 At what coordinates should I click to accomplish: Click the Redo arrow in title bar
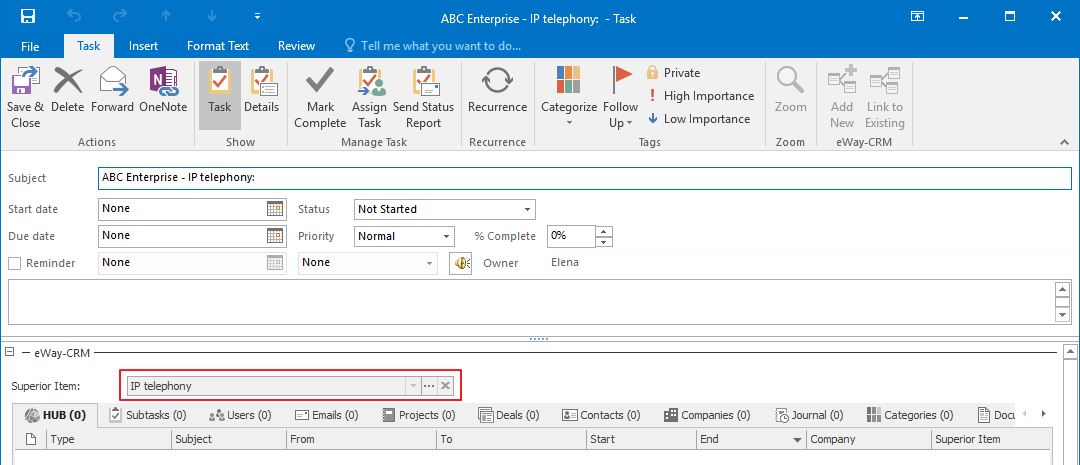[x=119, y=16]
